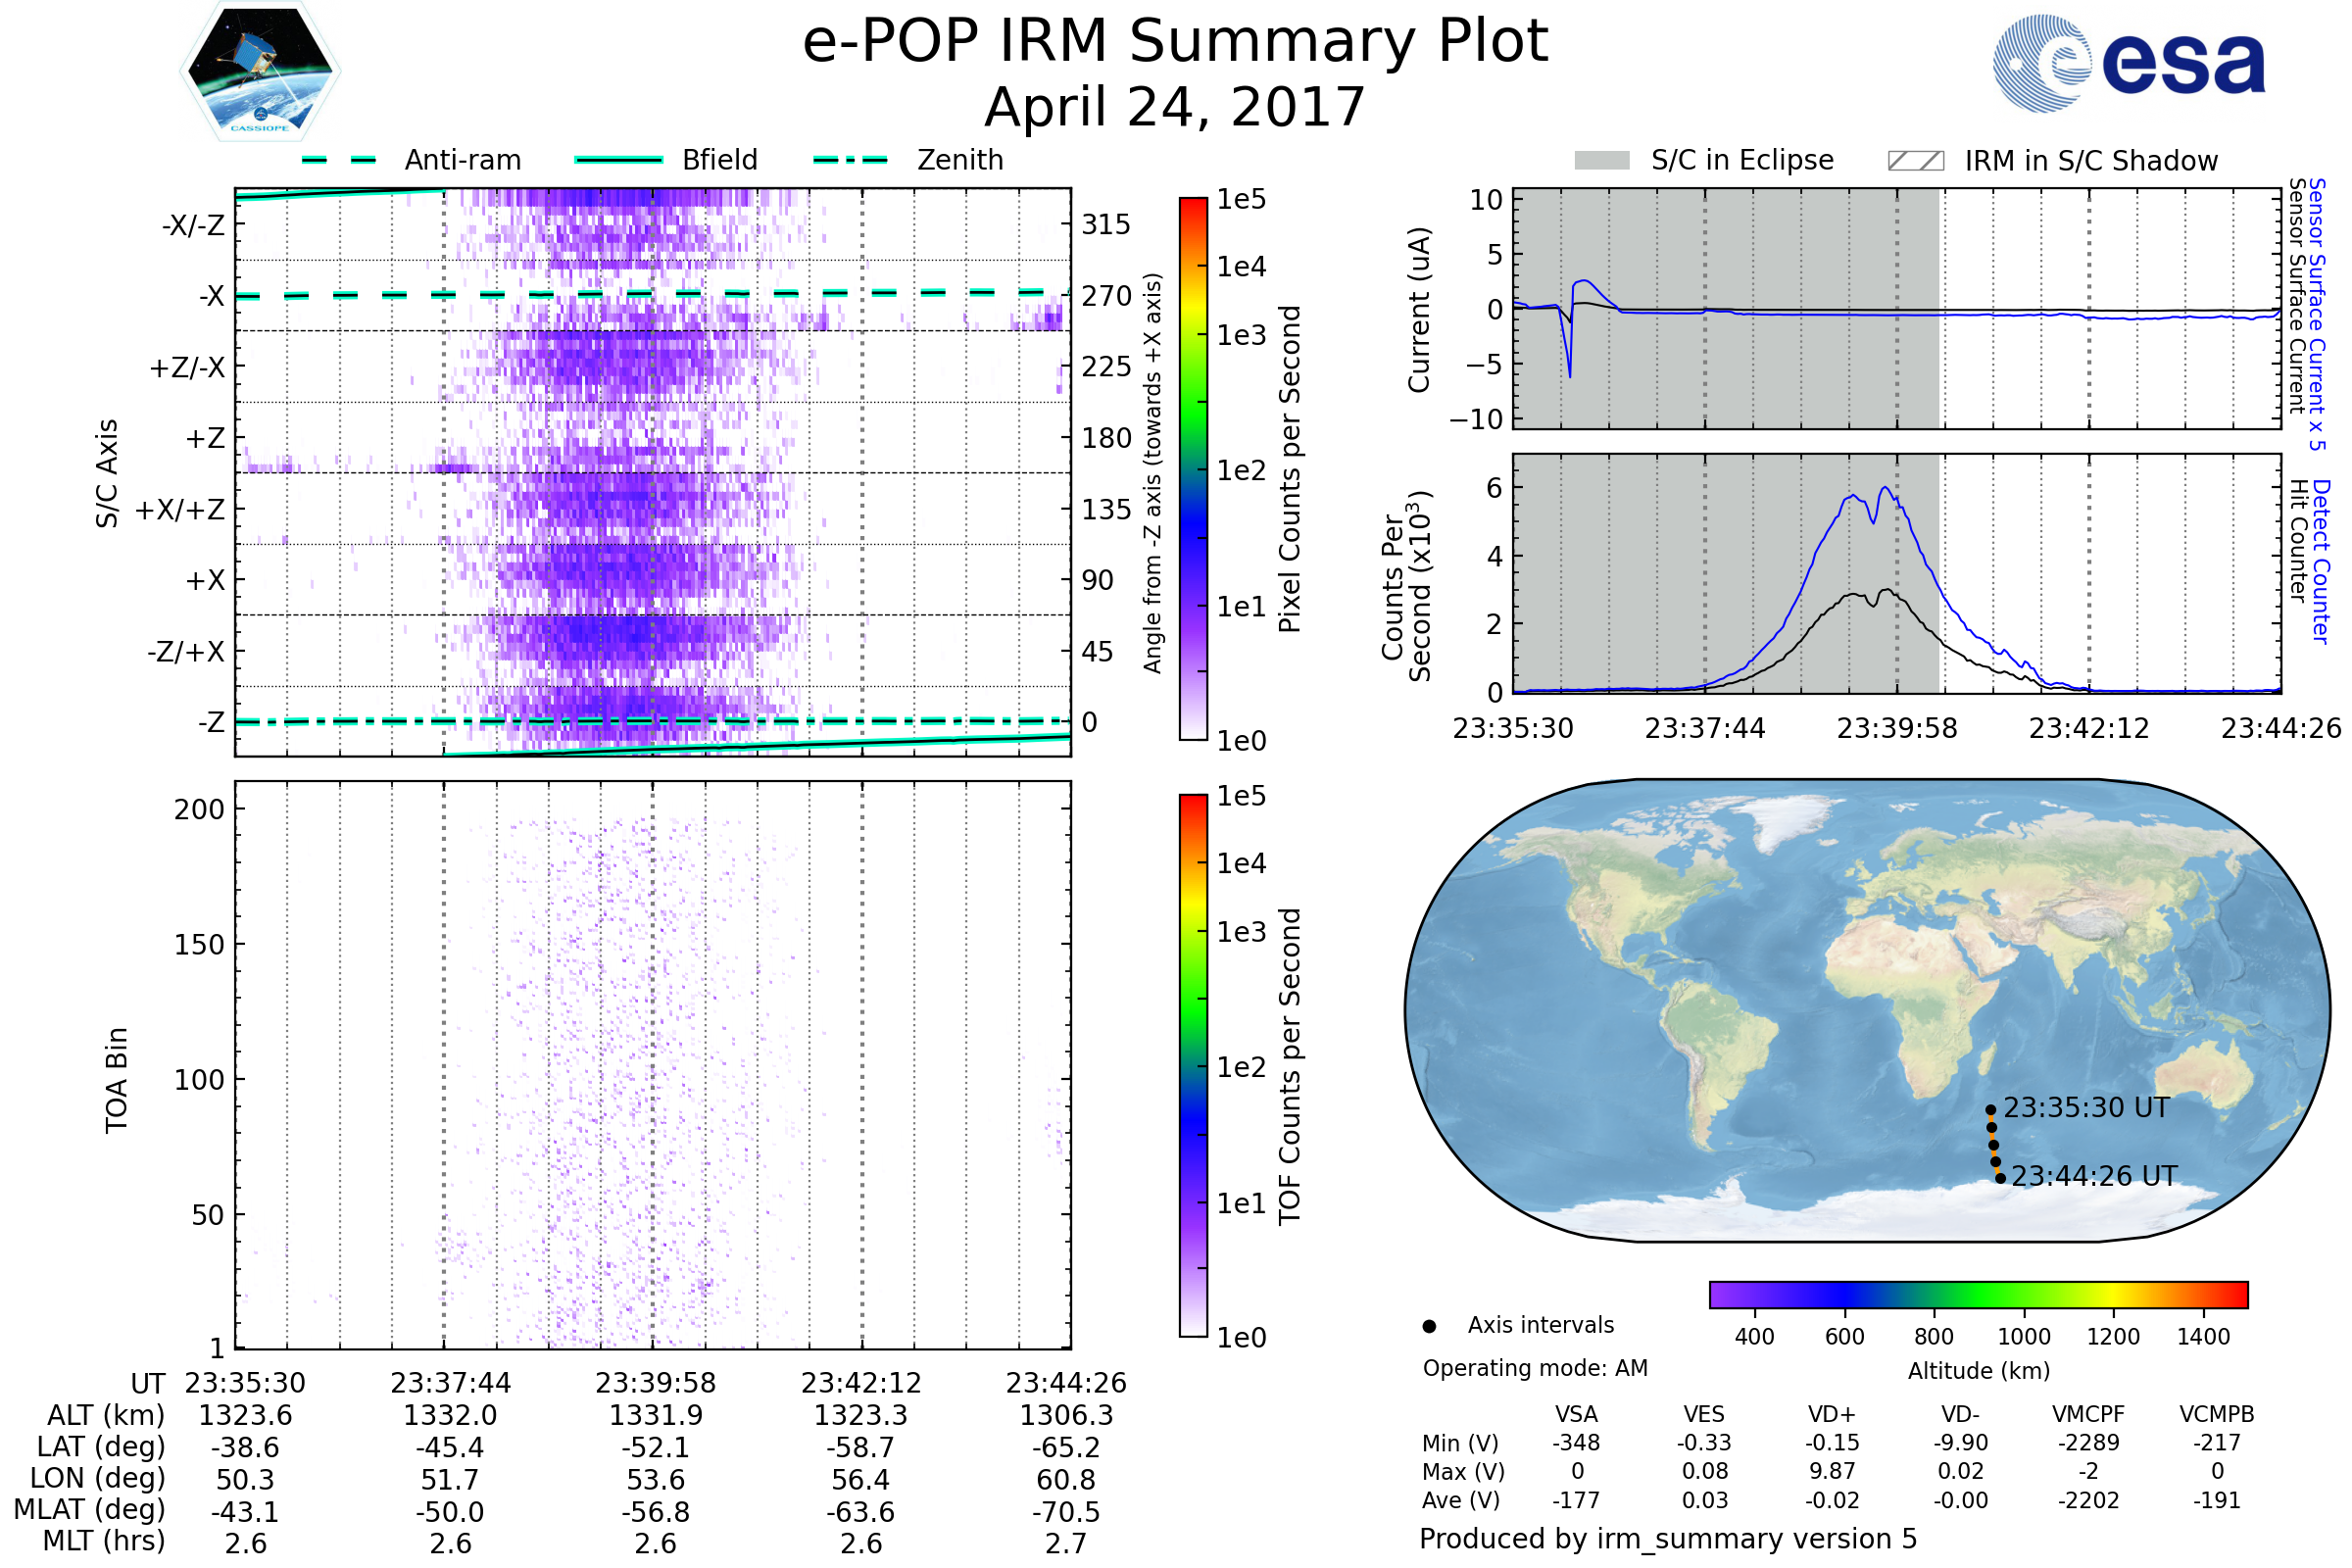Click the 23:35:30 UT label on the map

coord(2086,1108)
